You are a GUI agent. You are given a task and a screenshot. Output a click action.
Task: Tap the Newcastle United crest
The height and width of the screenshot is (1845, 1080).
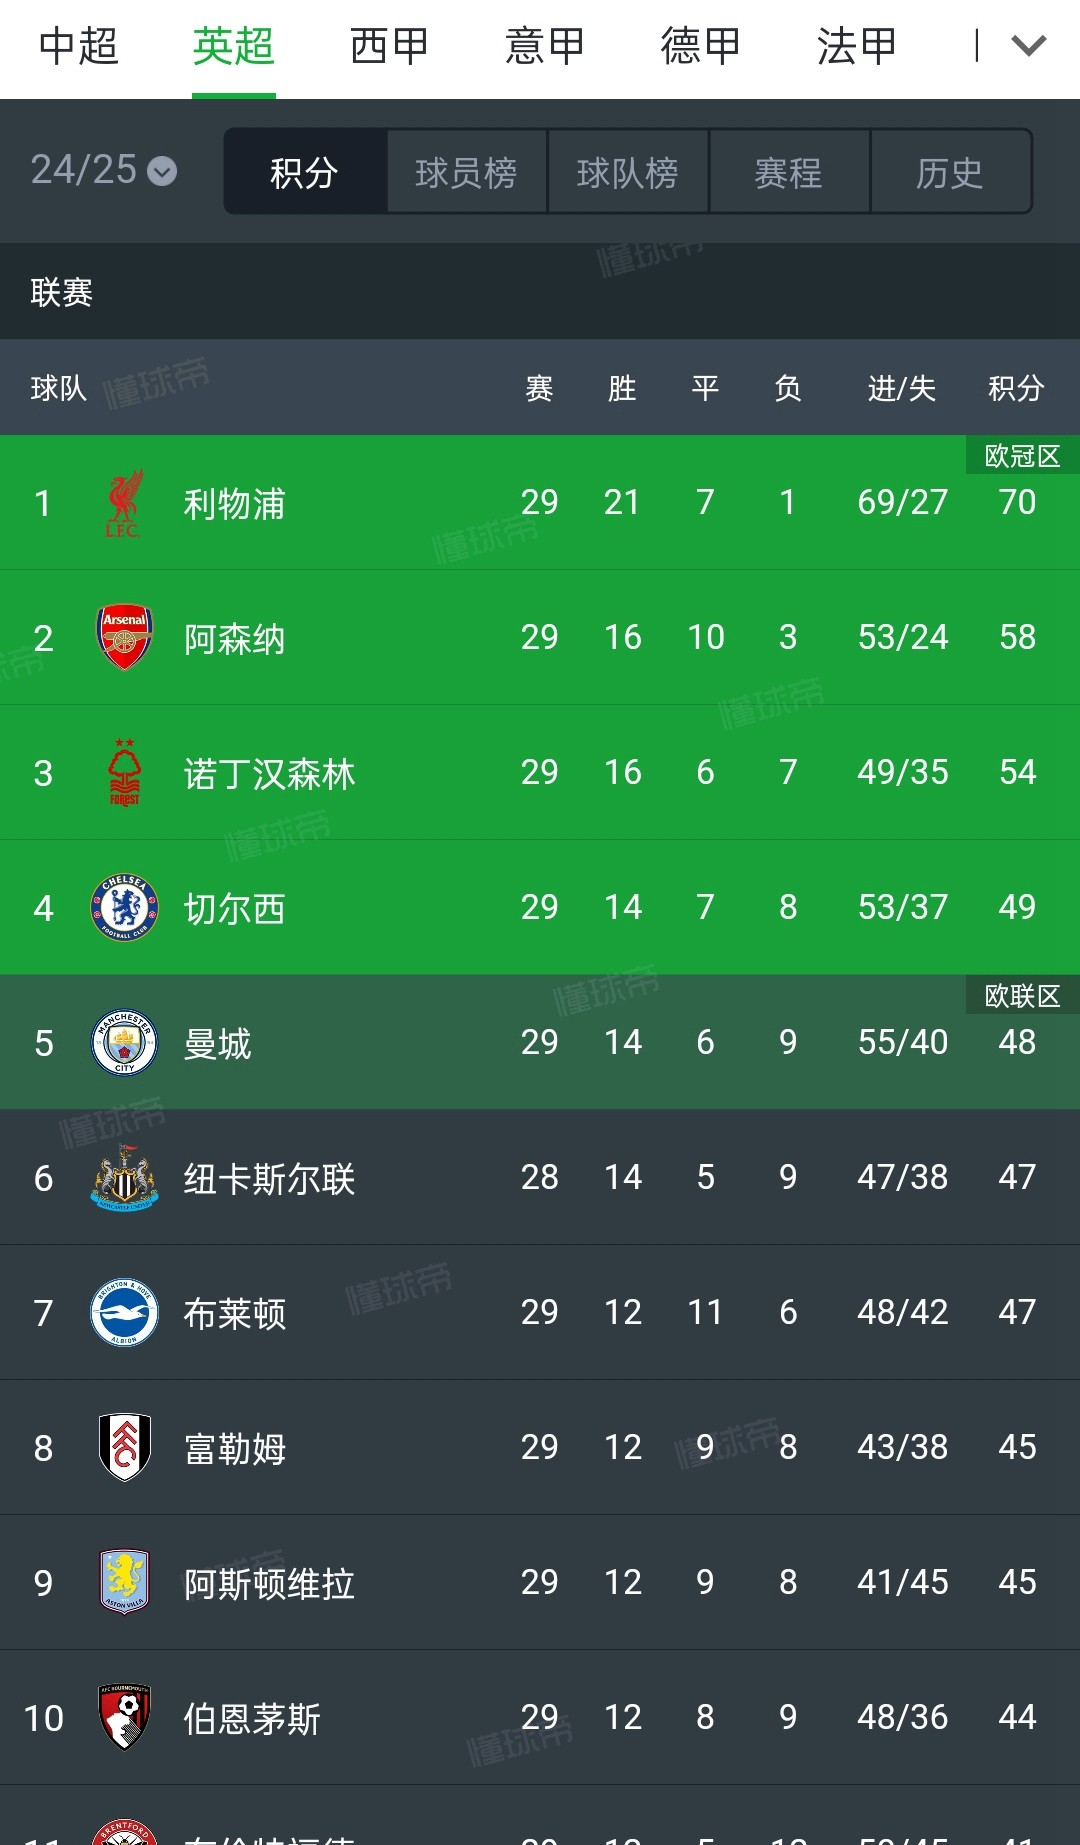click(124, 1178)
